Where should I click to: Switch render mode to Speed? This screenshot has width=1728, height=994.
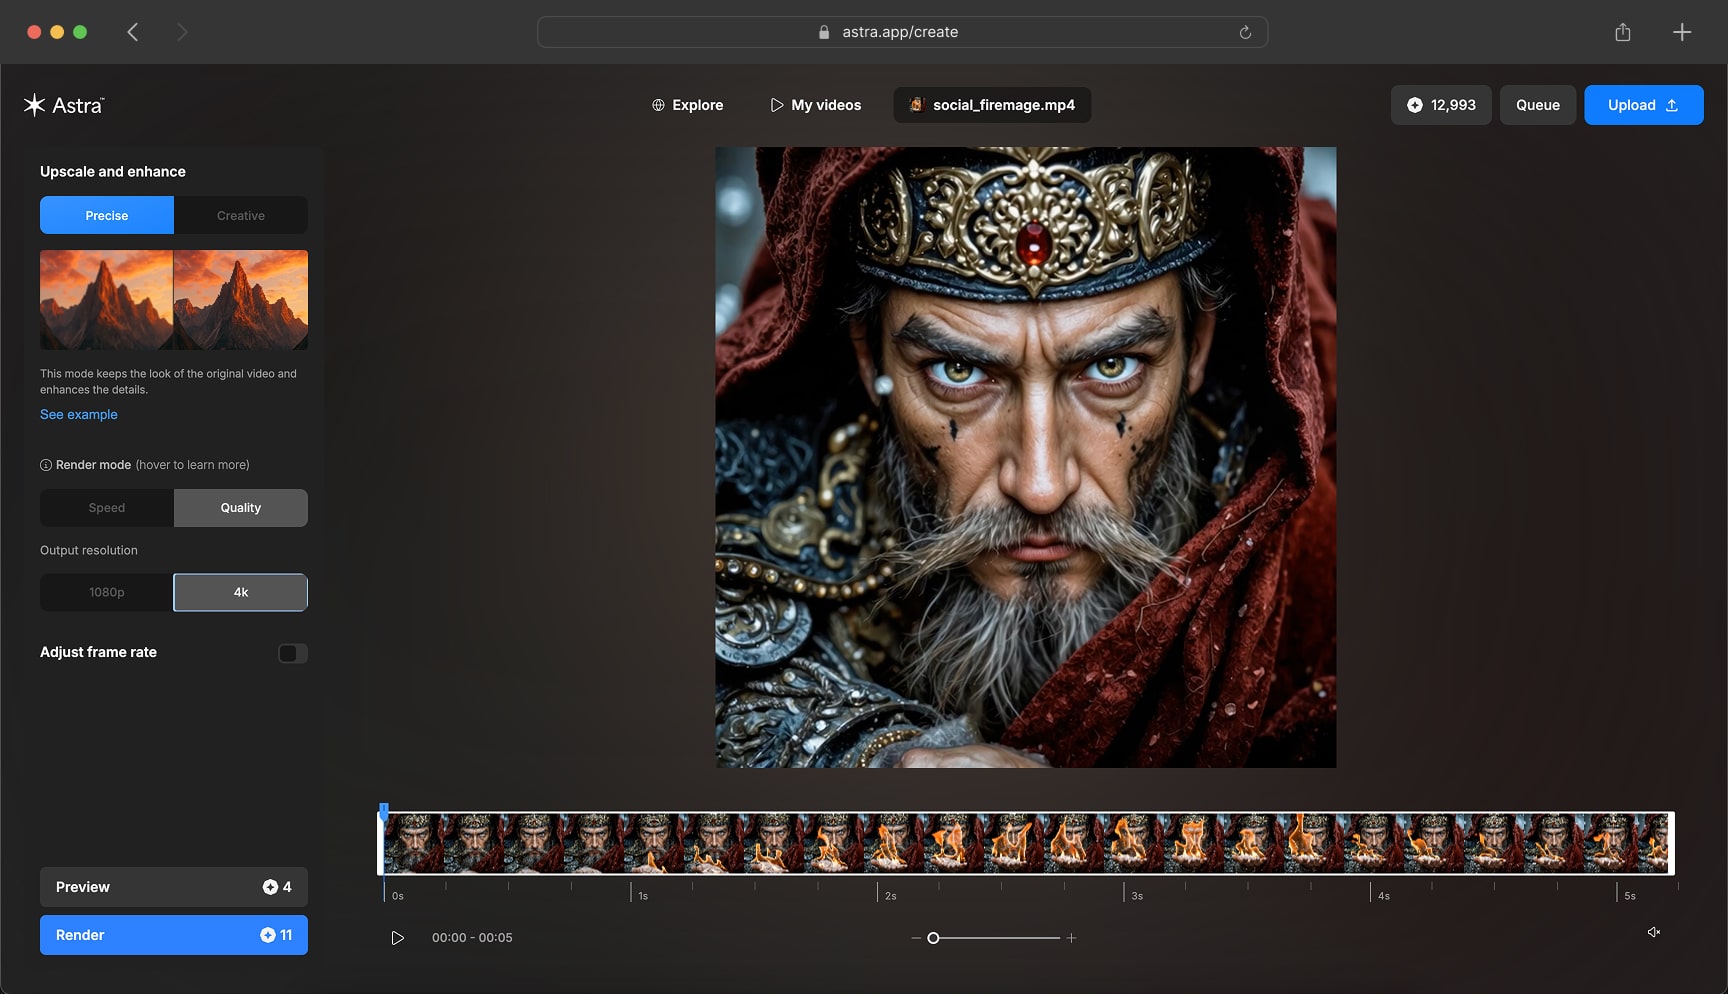(x=107, y=508)
